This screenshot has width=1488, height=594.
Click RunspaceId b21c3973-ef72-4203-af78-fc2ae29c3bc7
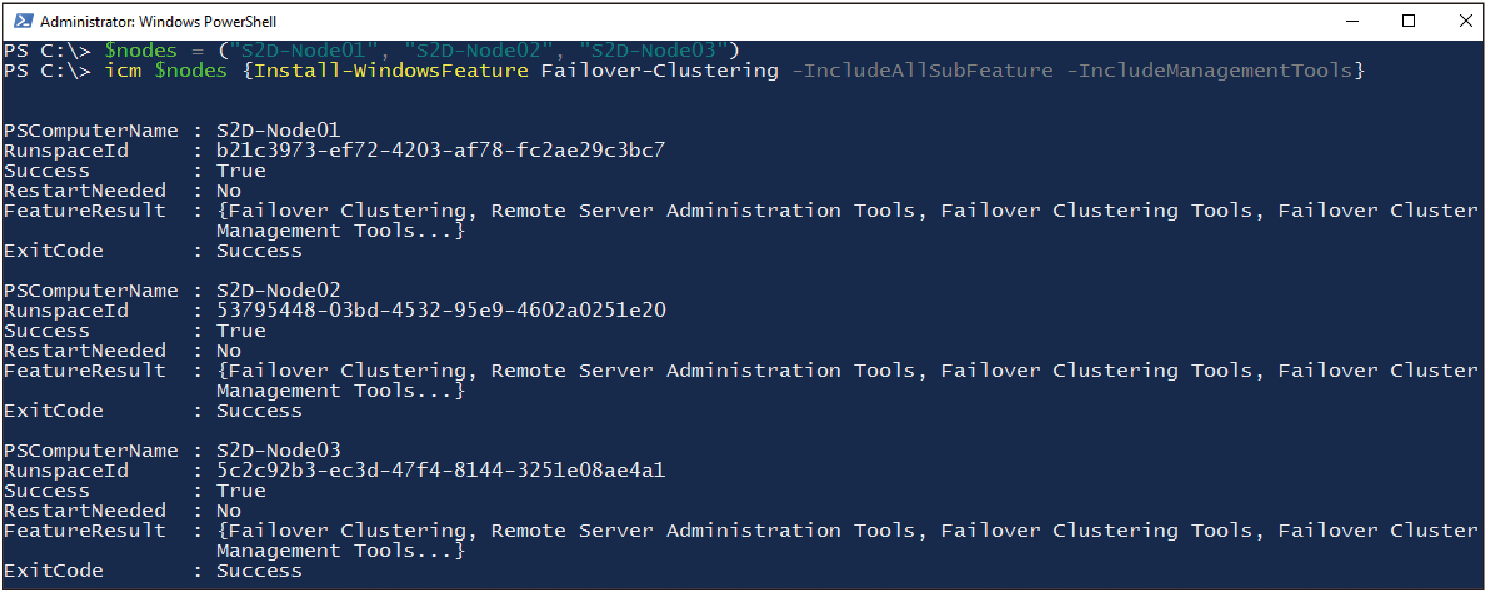[441, 151]
